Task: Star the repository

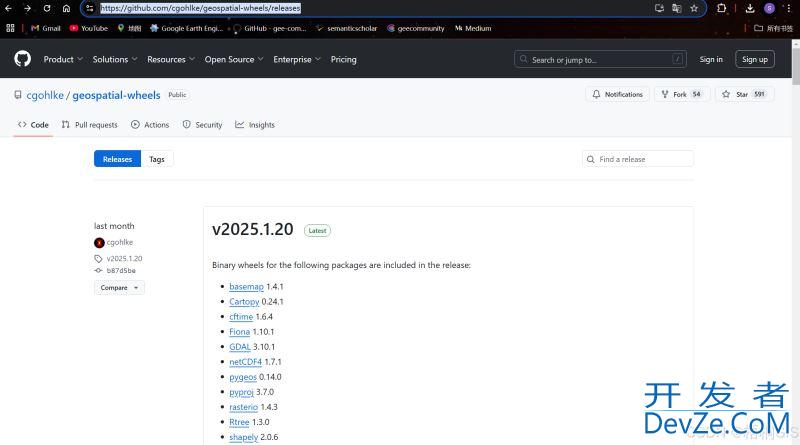Action: (744, 94)
